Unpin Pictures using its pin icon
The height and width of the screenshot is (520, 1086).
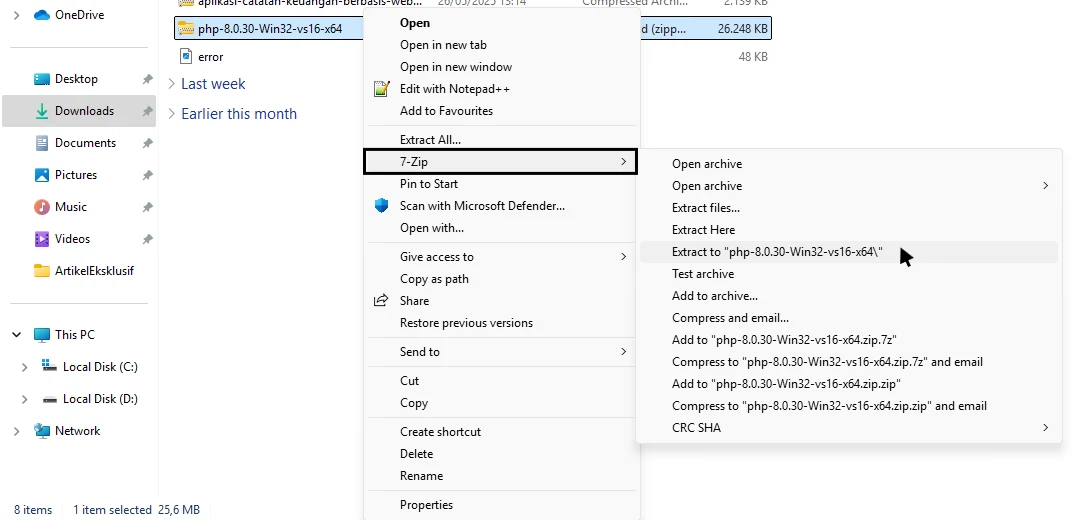point(147,174)
